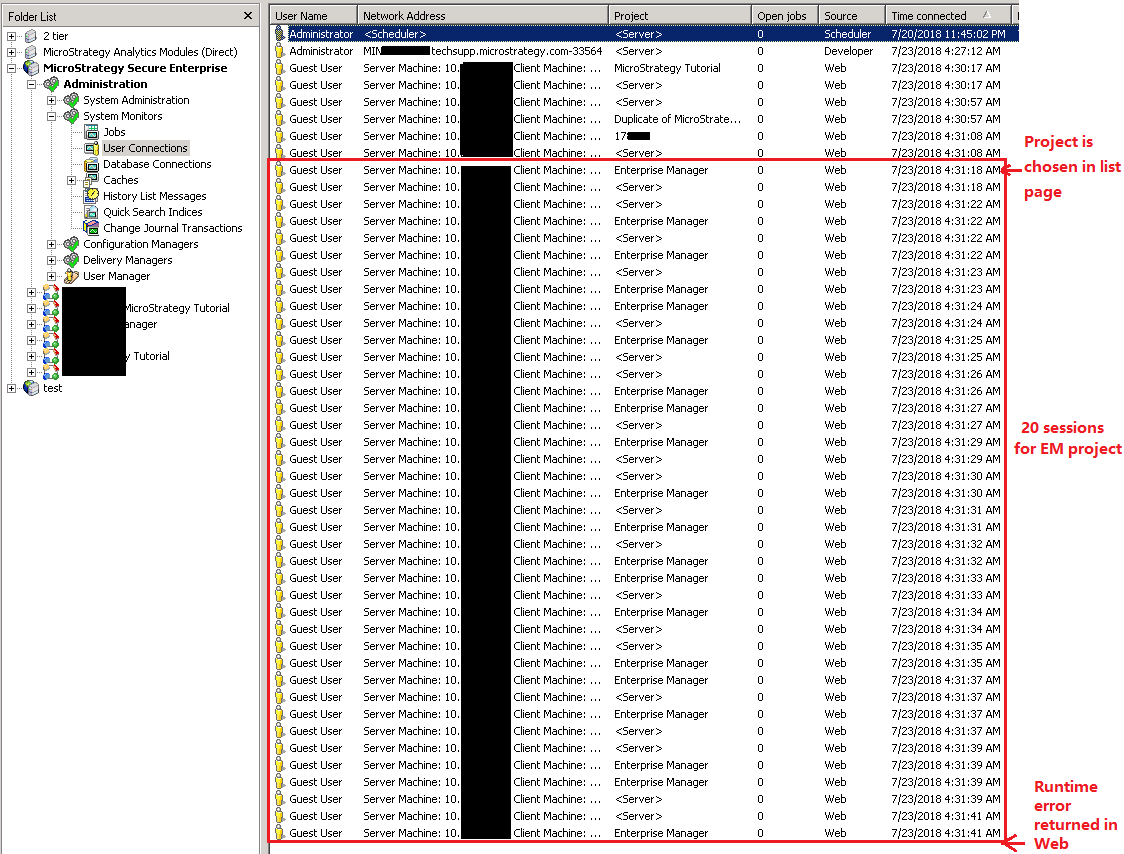
Task: Open the History List Messages monitor icon
Action: pos(91,196)
